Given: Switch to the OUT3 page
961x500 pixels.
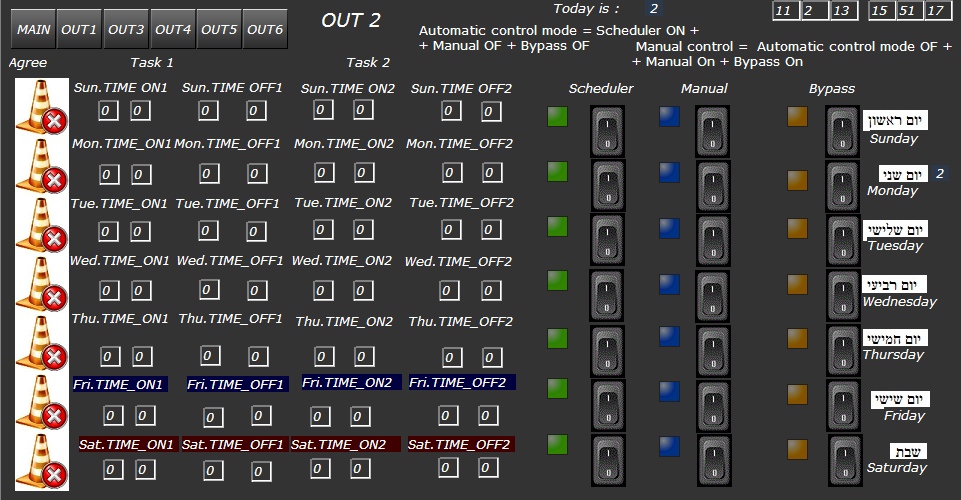Looking at the screenshot, I should coord(126,30).
